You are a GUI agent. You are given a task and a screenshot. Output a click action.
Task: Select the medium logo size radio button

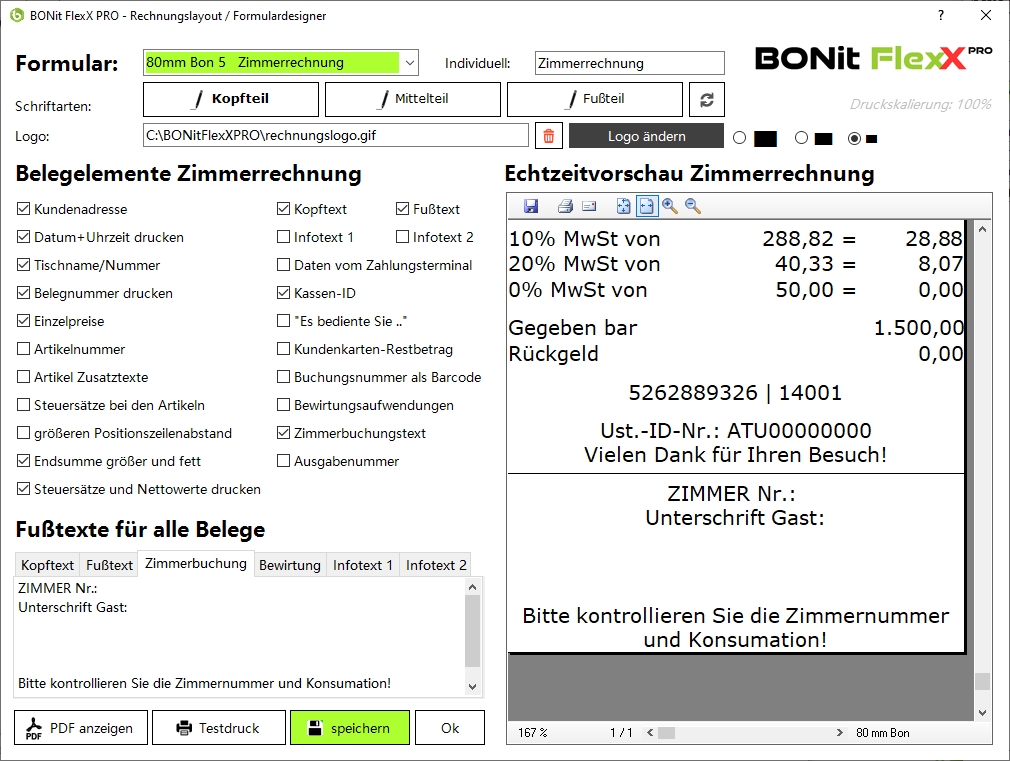point(801,138)
